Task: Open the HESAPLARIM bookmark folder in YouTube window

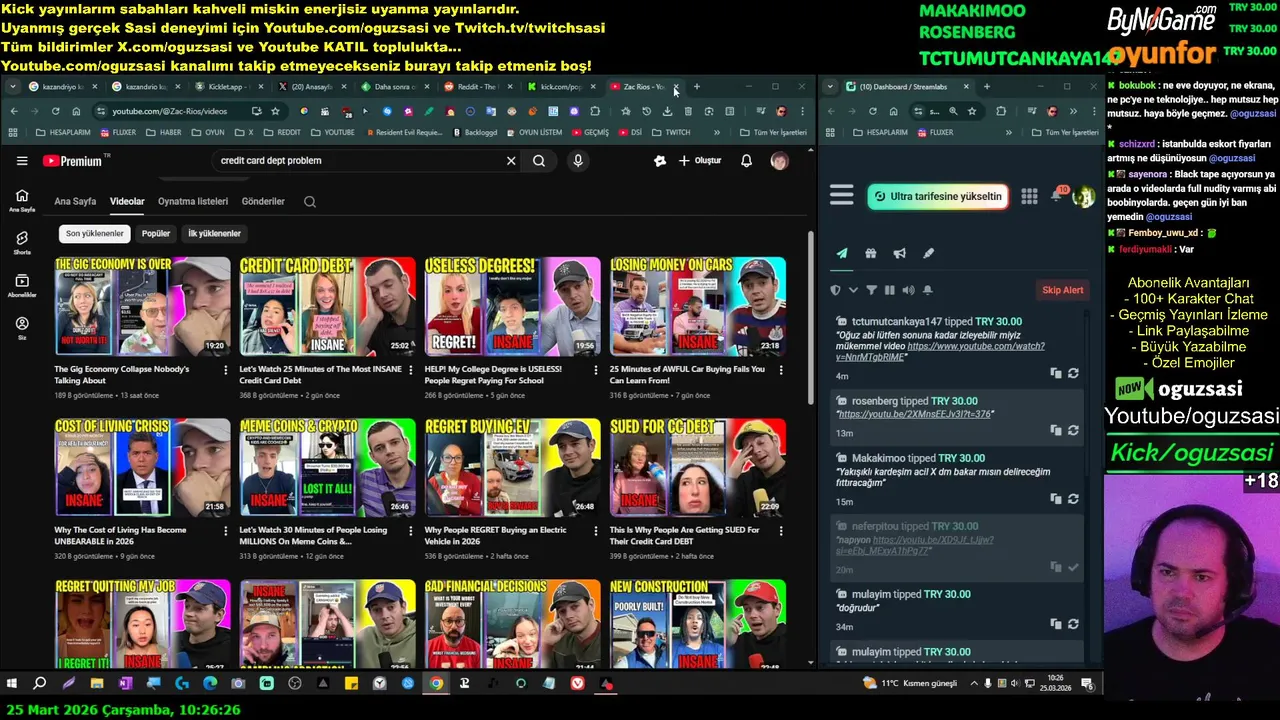Action: click(x=62, y=132)
